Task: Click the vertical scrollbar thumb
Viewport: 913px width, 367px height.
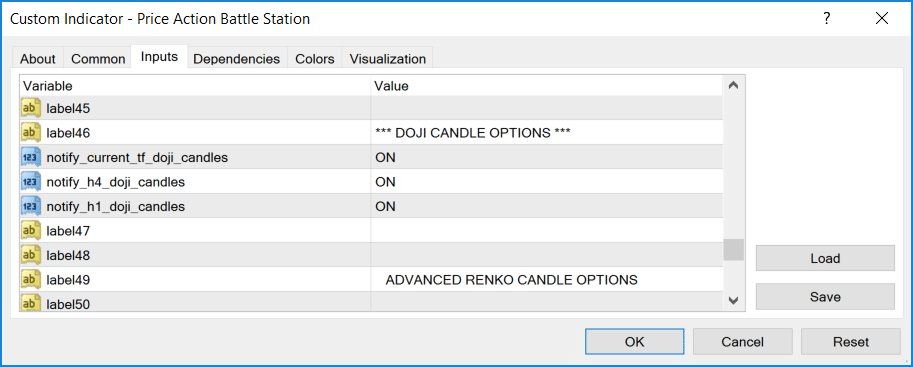Action: [734, 250]
